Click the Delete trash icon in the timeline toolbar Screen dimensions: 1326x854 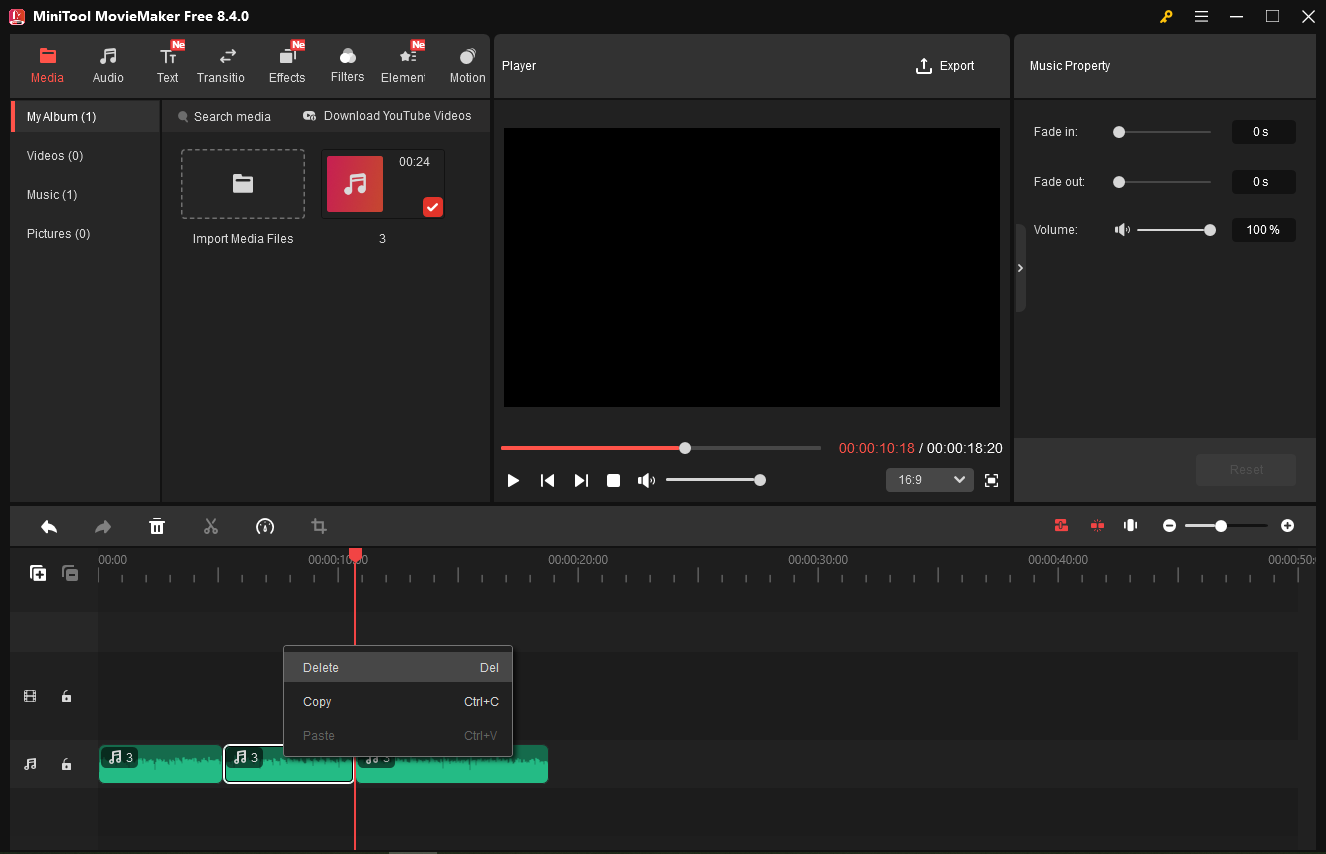(157, 526)
